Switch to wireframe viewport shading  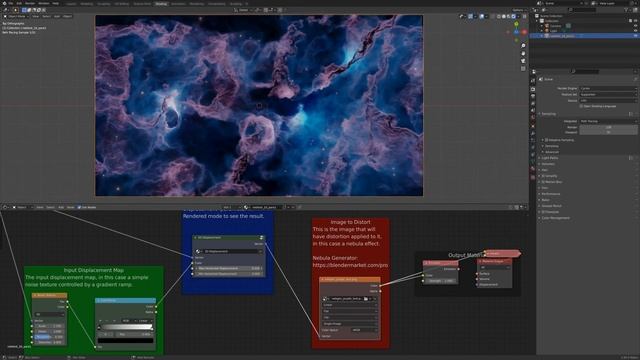click(x=499, y=16)
